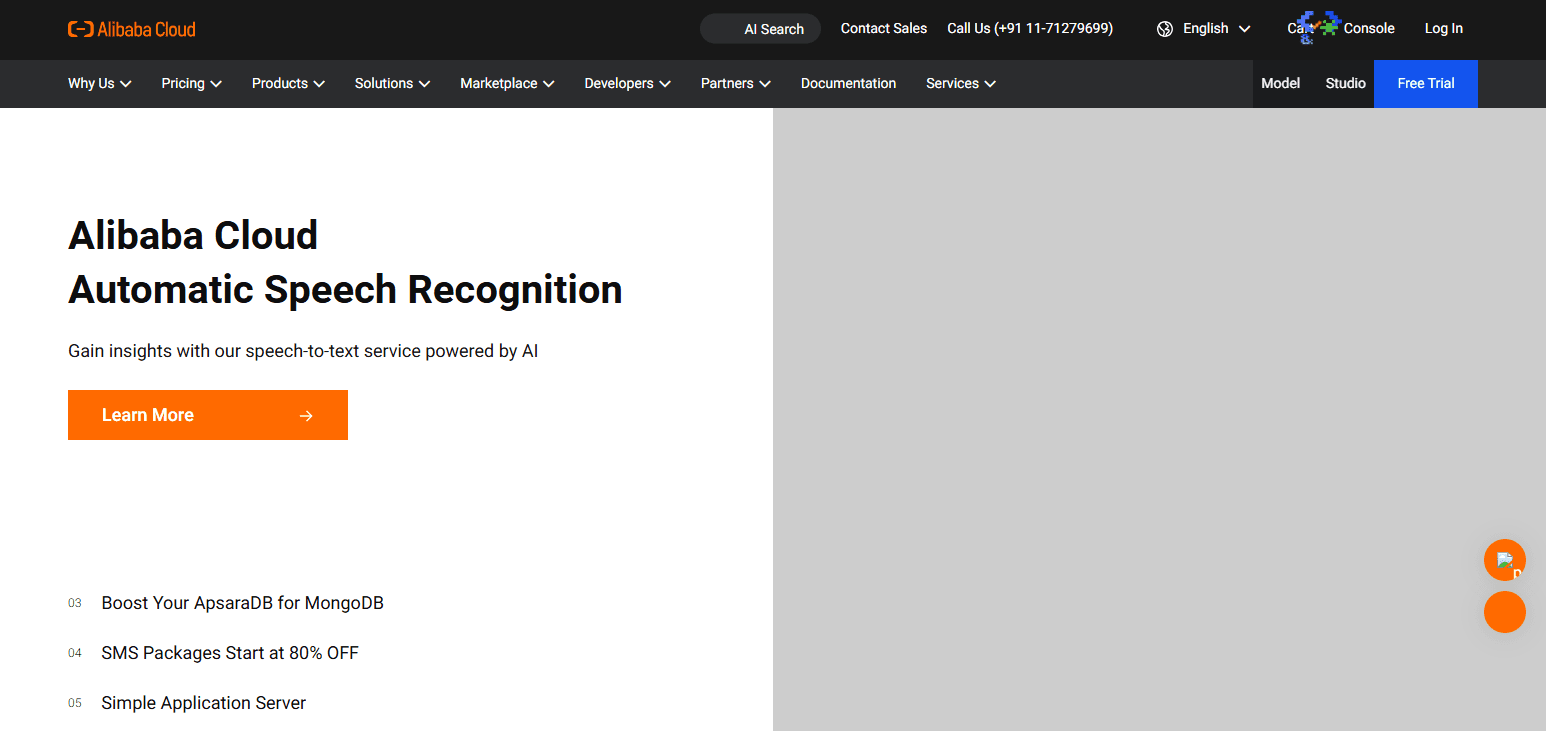This screenshot has height=731, width=1546.
Task: Select "SMS Packages Start at 80% OFF" item
Action: (x=230, y=653)
